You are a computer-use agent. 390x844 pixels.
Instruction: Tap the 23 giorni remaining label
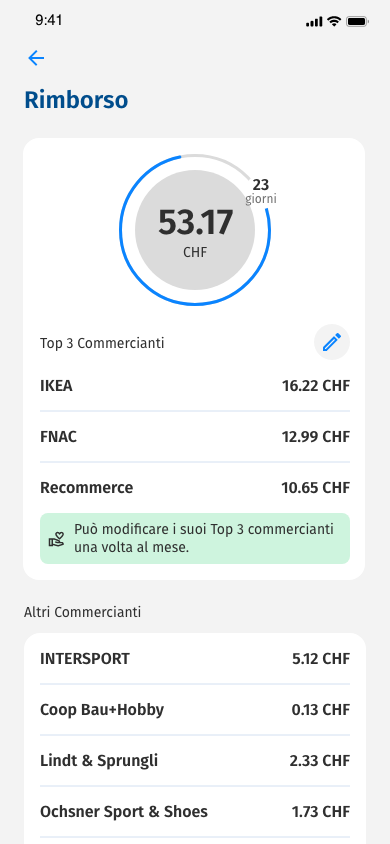(261, 192)
